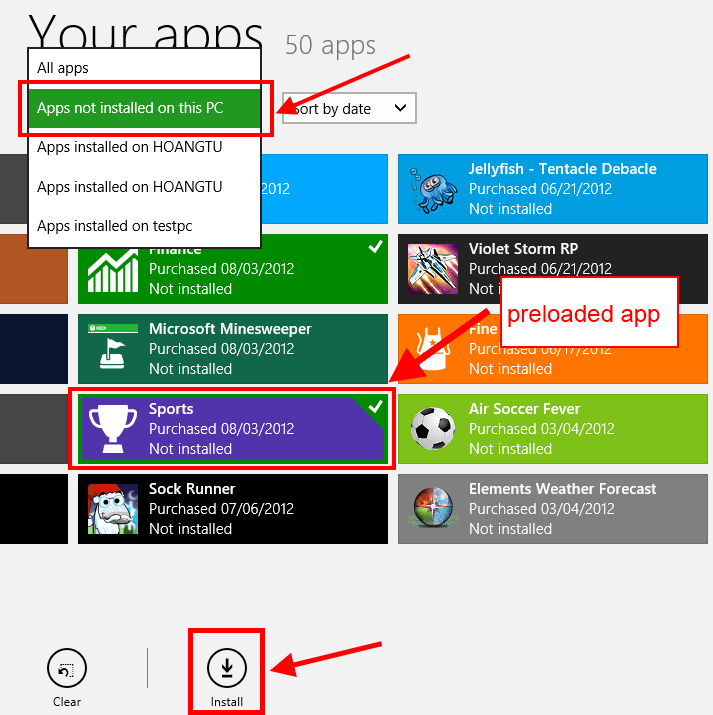The height and width of the screenshot is (715, 713).
Task: Click Not installed under Elements Weather Forecast
Action: (x=511, y=529)
